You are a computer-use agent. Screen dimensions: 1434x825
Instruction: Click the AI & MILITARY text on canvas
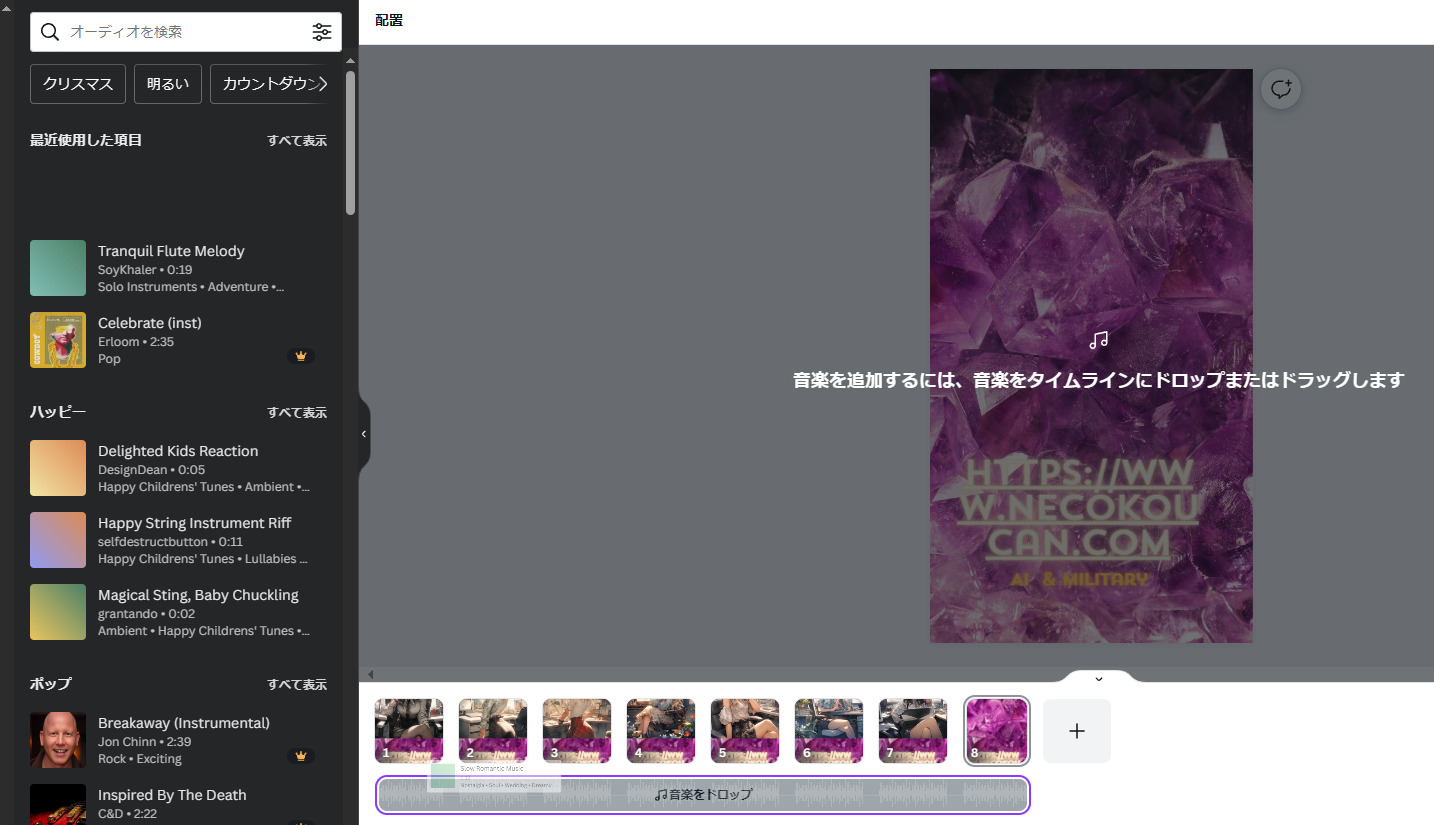(1079, 580)
